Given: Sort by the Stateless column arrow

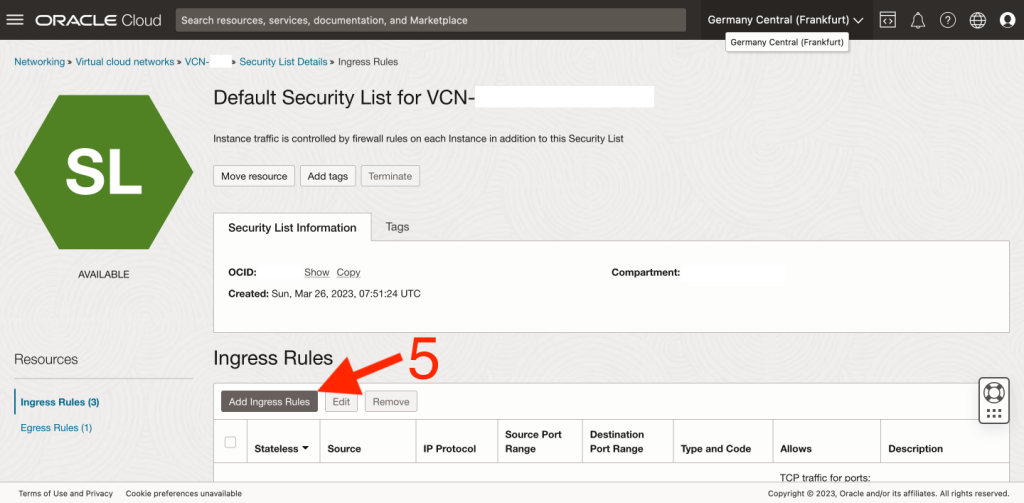Looking at the screenshot, I should pyautogui.click(x=305, y=449).
